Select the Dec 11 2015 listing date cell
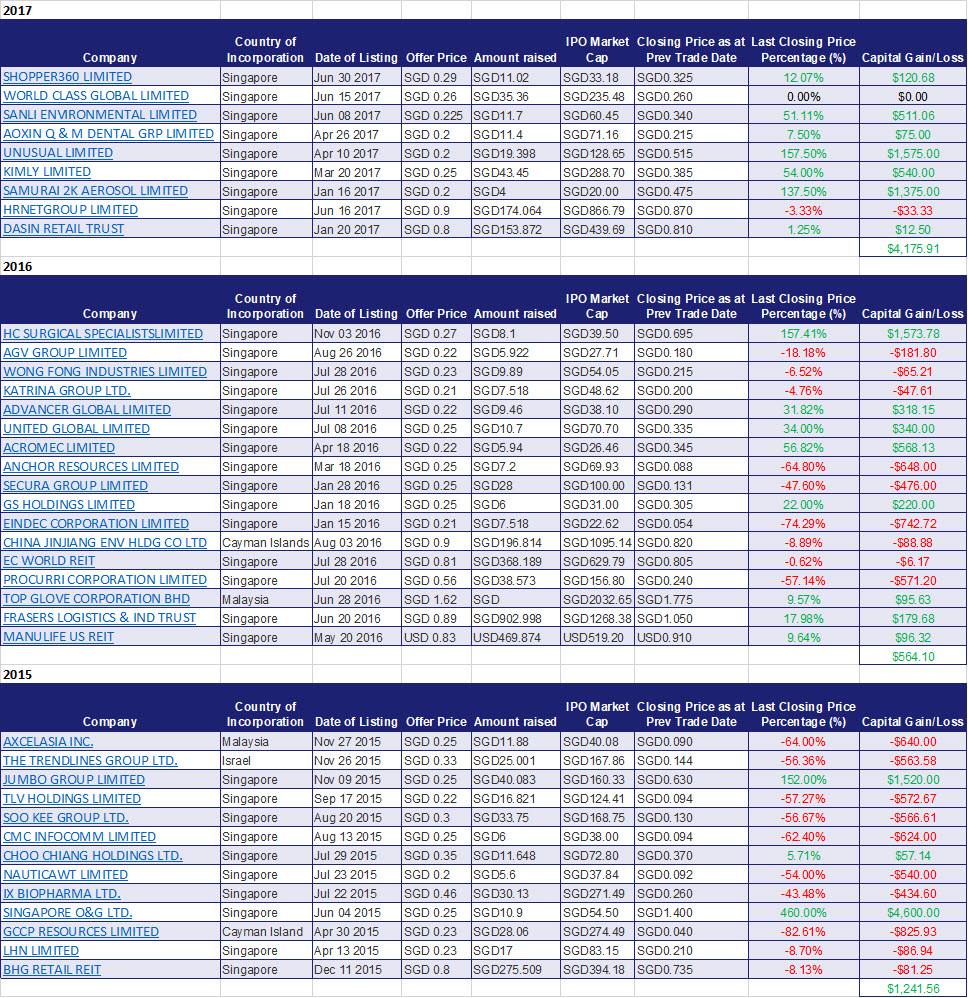968x998 pixels. coord(357,970)
